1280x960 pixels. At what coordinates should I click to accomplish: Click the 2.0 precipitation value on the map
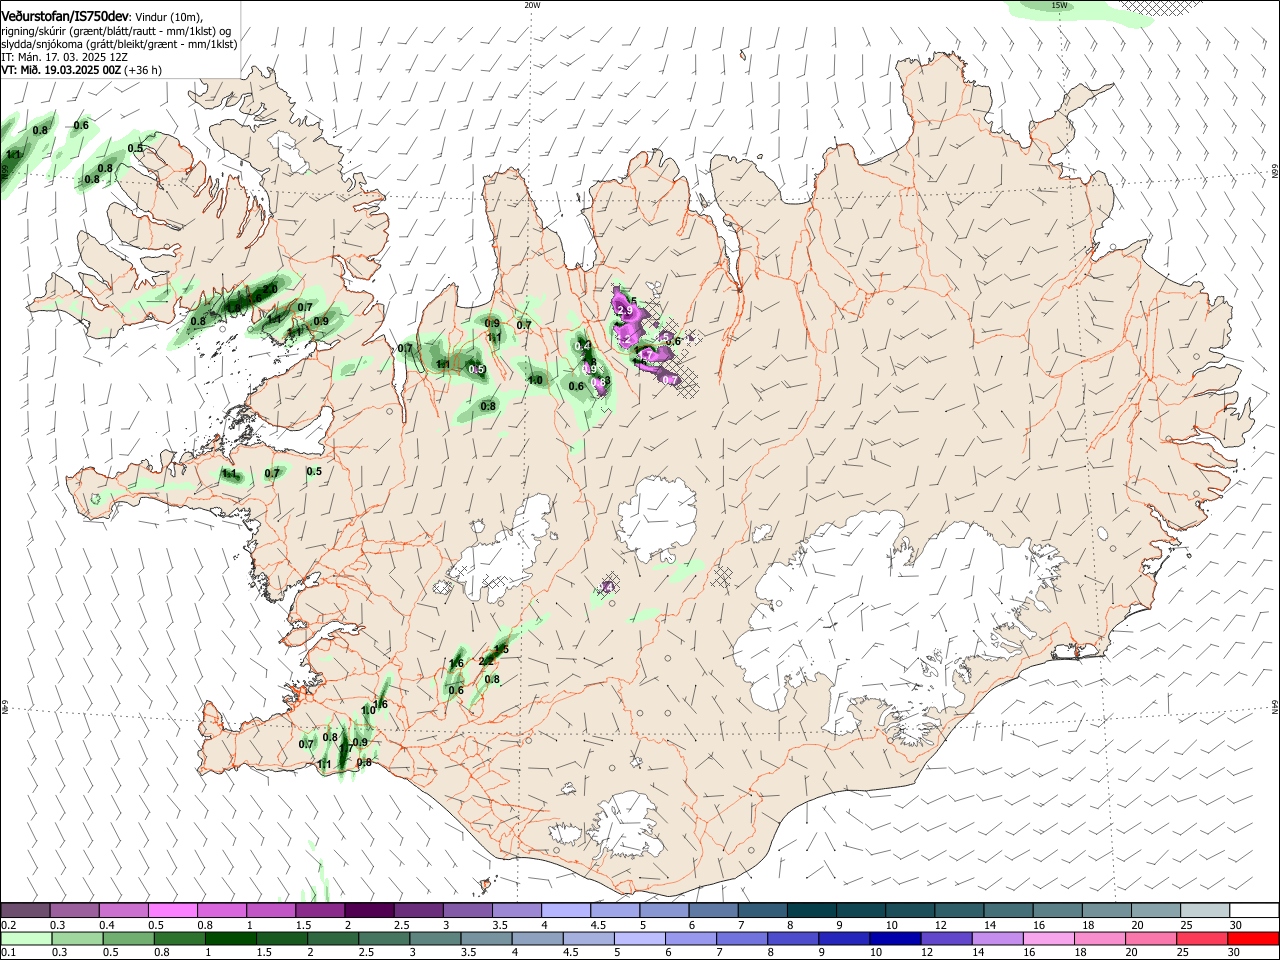click(x=270, y=289)
